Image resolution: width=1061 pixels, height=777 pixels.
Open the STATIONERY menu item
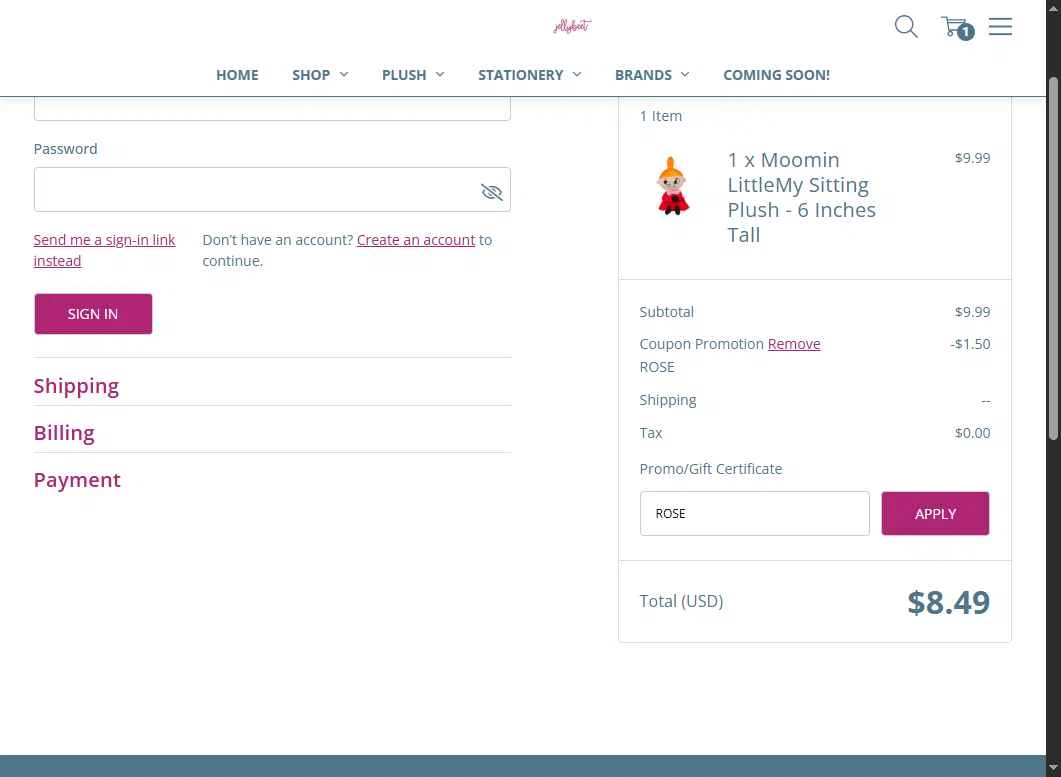pyautogui.click(x=520, y=75)
